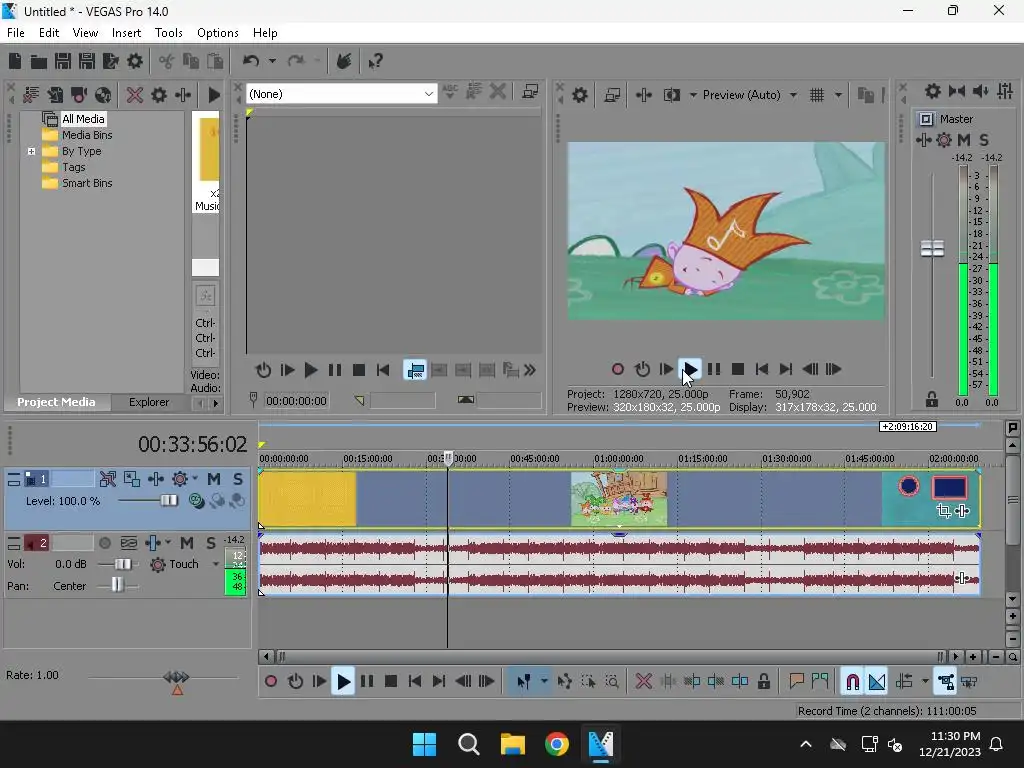Open video preview Project Properties gear
Image resolution: width=1024 pixels, height=768 pixels.
(x=580, y=95)
